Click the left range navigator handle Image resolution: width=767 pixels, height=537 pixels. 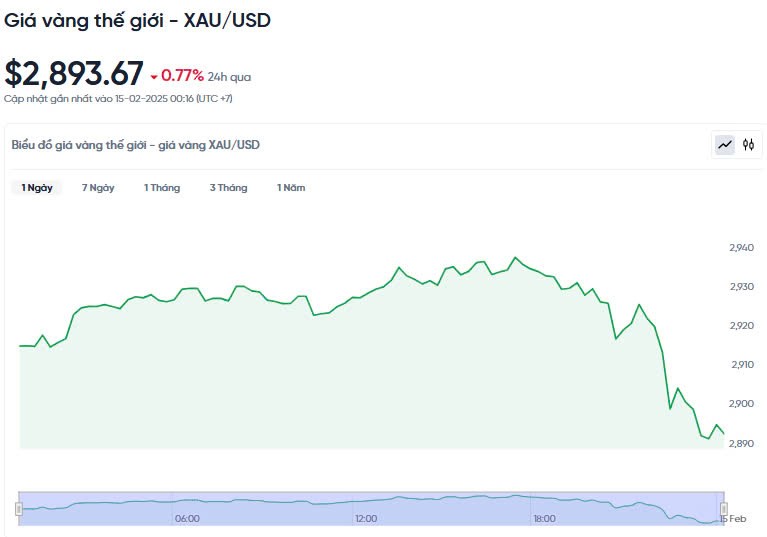pyautogui.click(x=19, y=508)
